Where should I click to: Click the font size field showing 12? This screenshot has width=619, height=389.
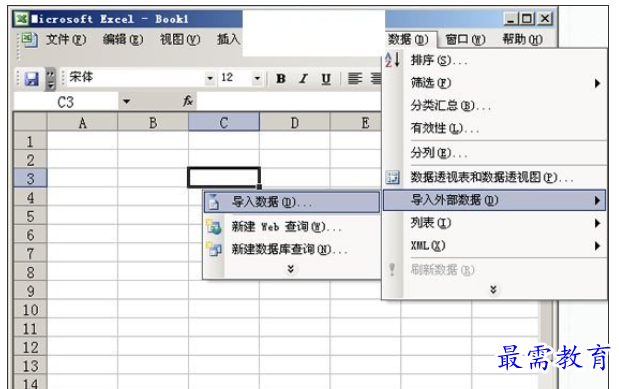click(x=234, y=78)
